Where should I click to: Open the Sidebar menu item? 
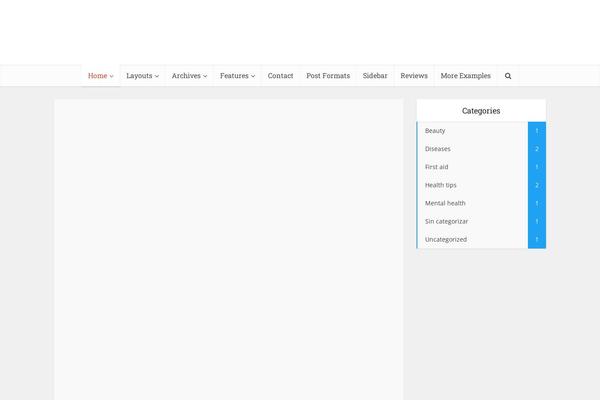pos(375,75)
